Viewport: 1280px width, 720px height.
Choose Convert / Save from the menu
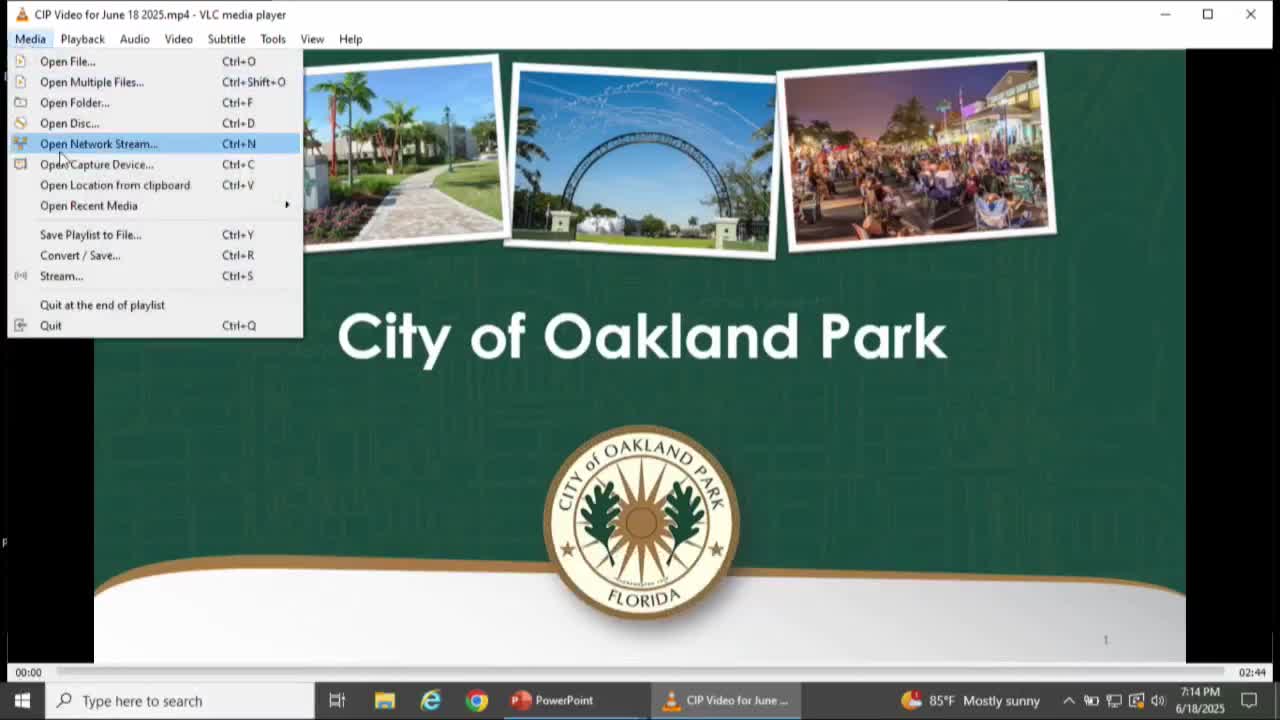80,255
